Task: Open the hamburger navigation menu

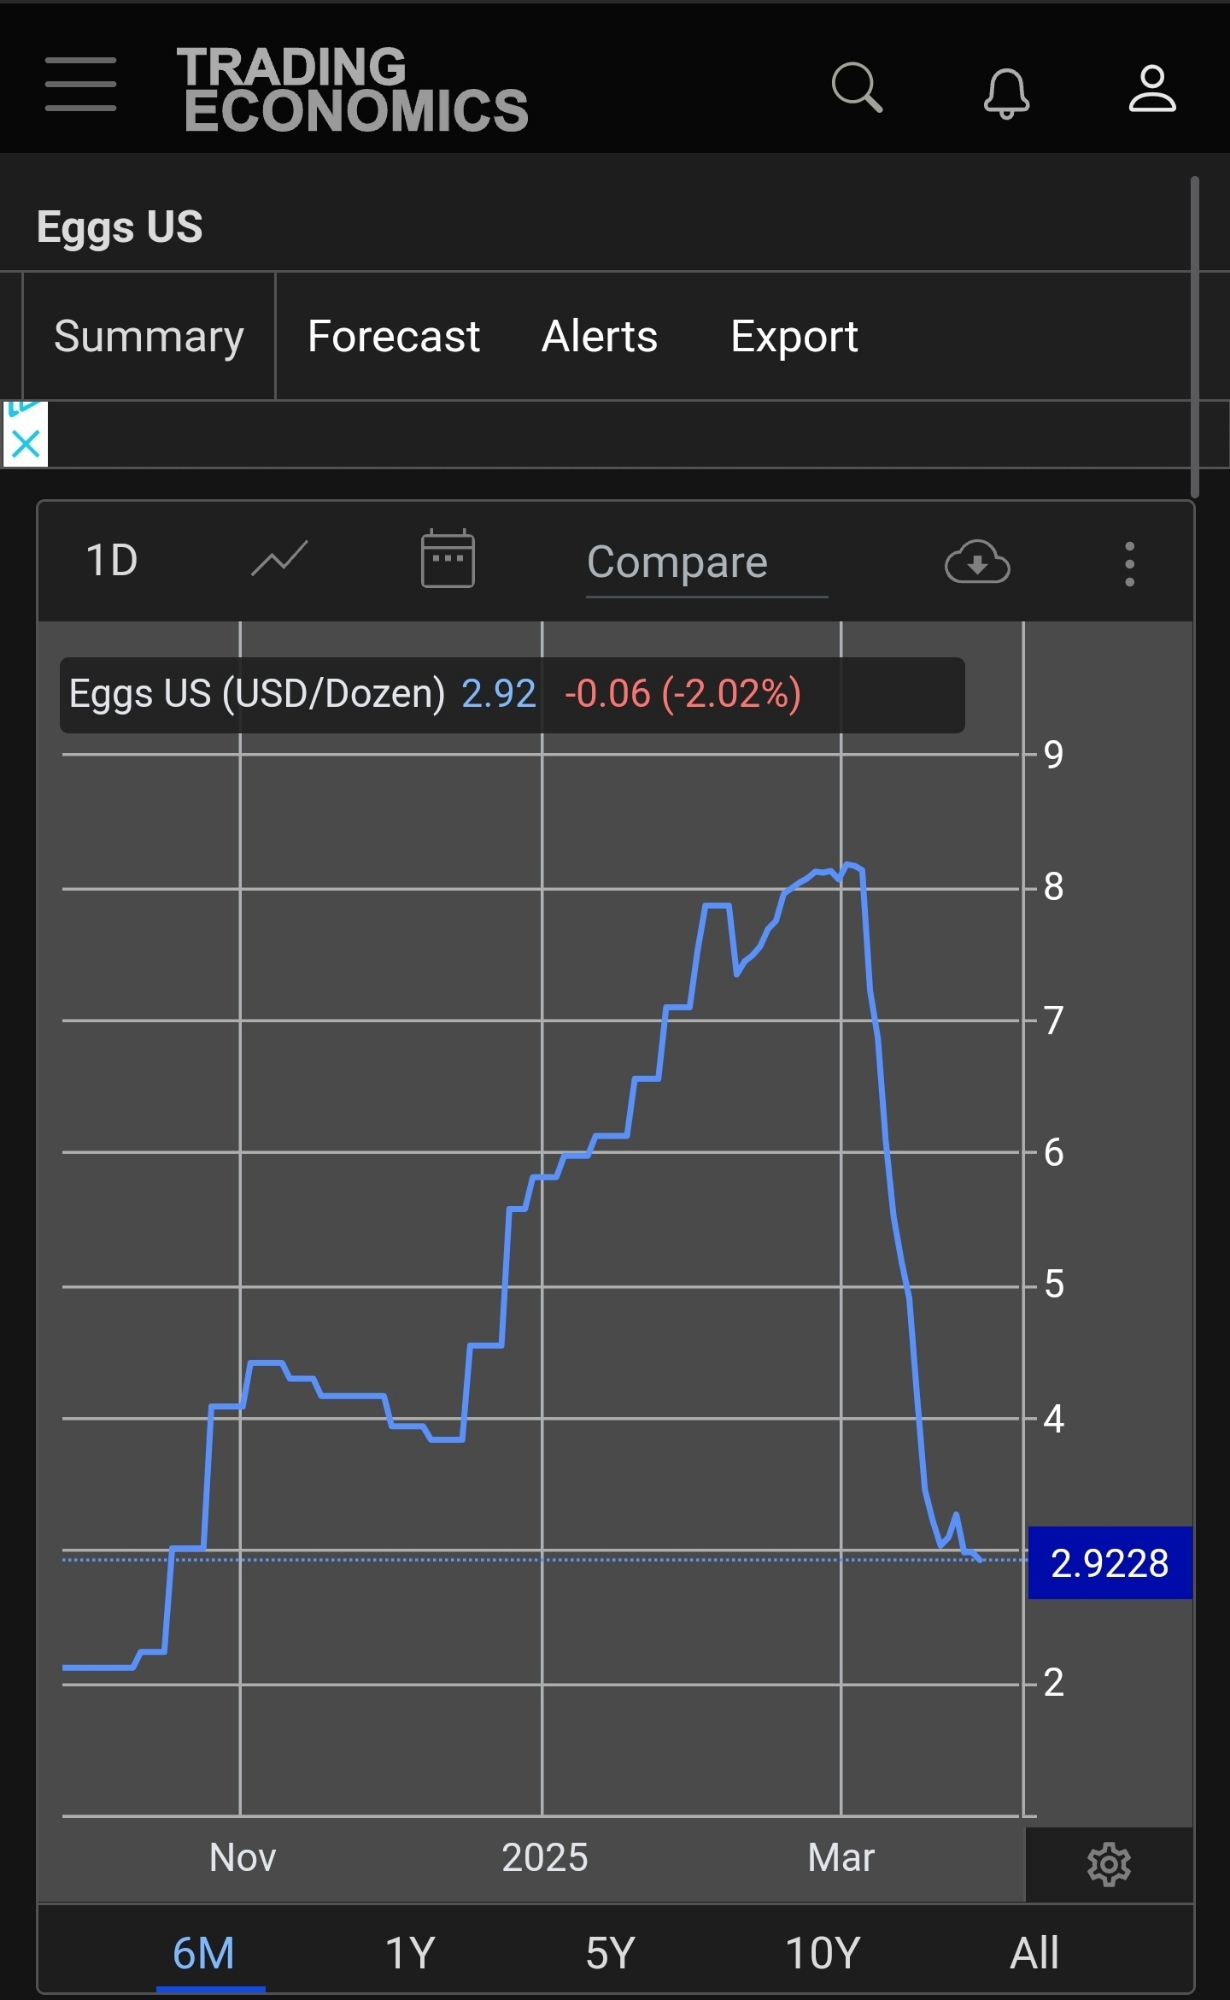Action: coord(80,84)
